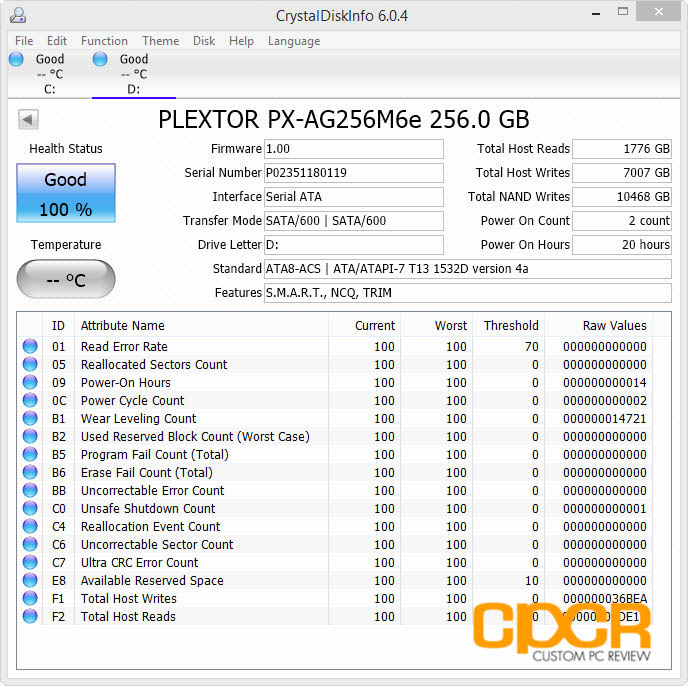Viewport: 688px width, 686px height.
Task: Click the Worst column header
Action: pos(437,325)
